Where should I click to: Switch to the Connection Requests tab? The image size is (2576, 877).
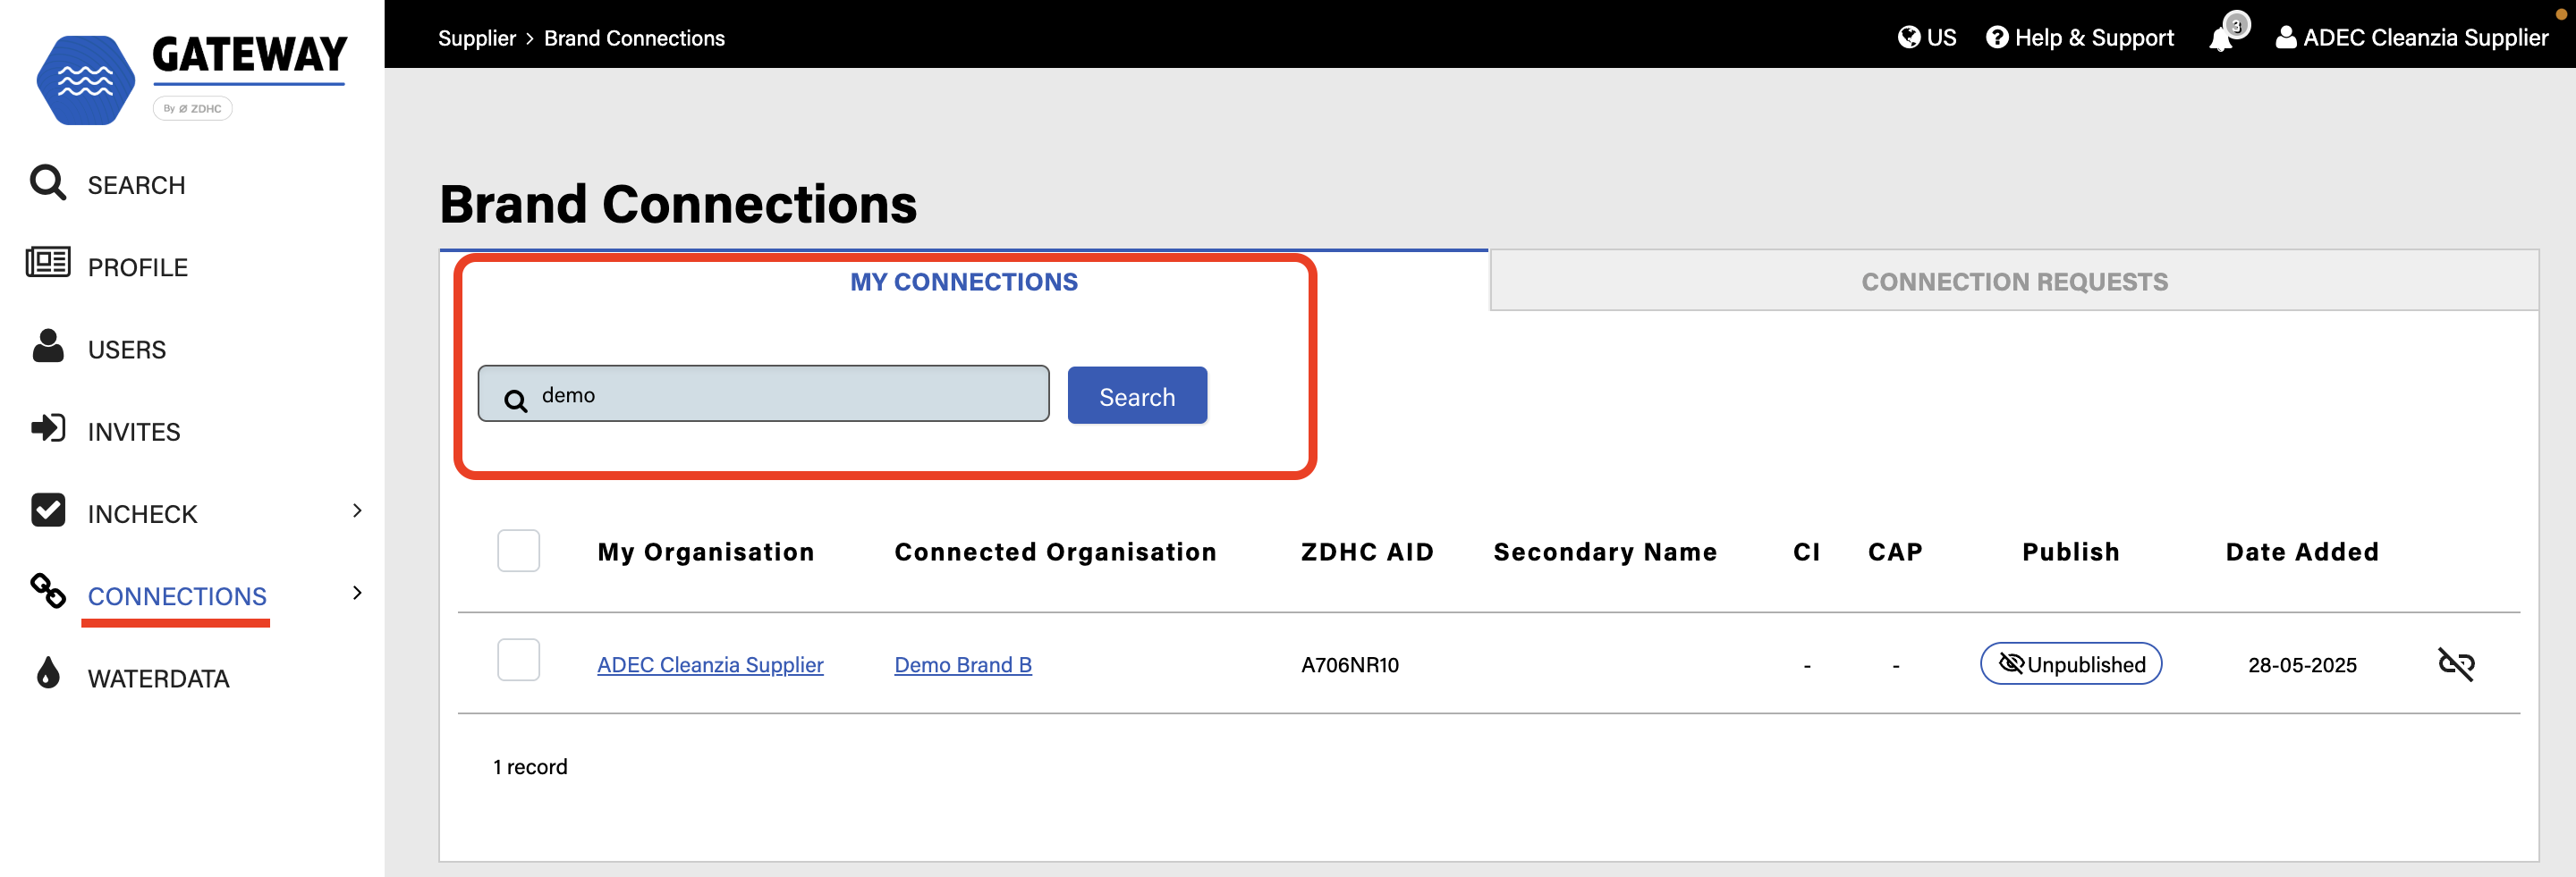(2013, 282)
